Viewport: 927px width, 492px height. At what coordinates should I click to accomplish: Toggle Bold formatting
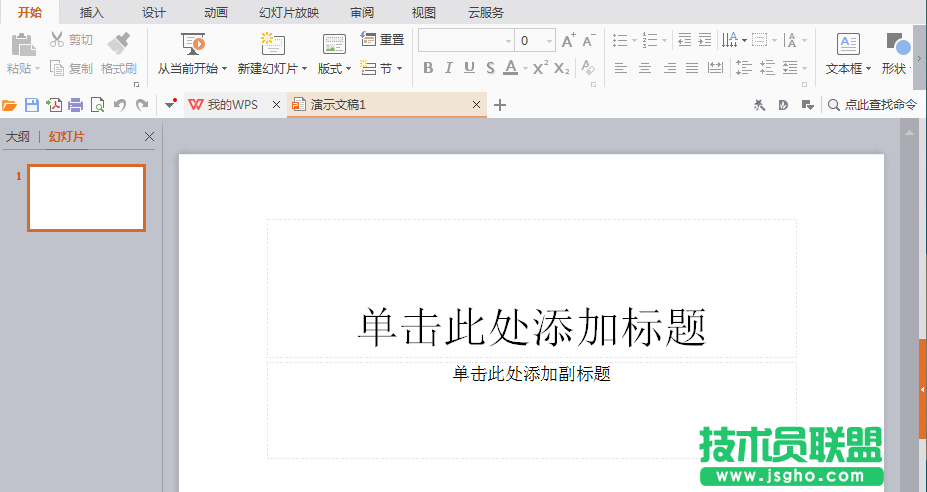point(428,68)
